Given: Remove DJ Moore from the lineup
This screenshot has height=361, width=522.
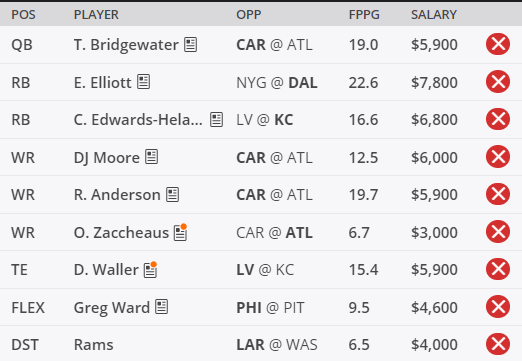Looking at the screenshot, I should click(x=498, y=157).
